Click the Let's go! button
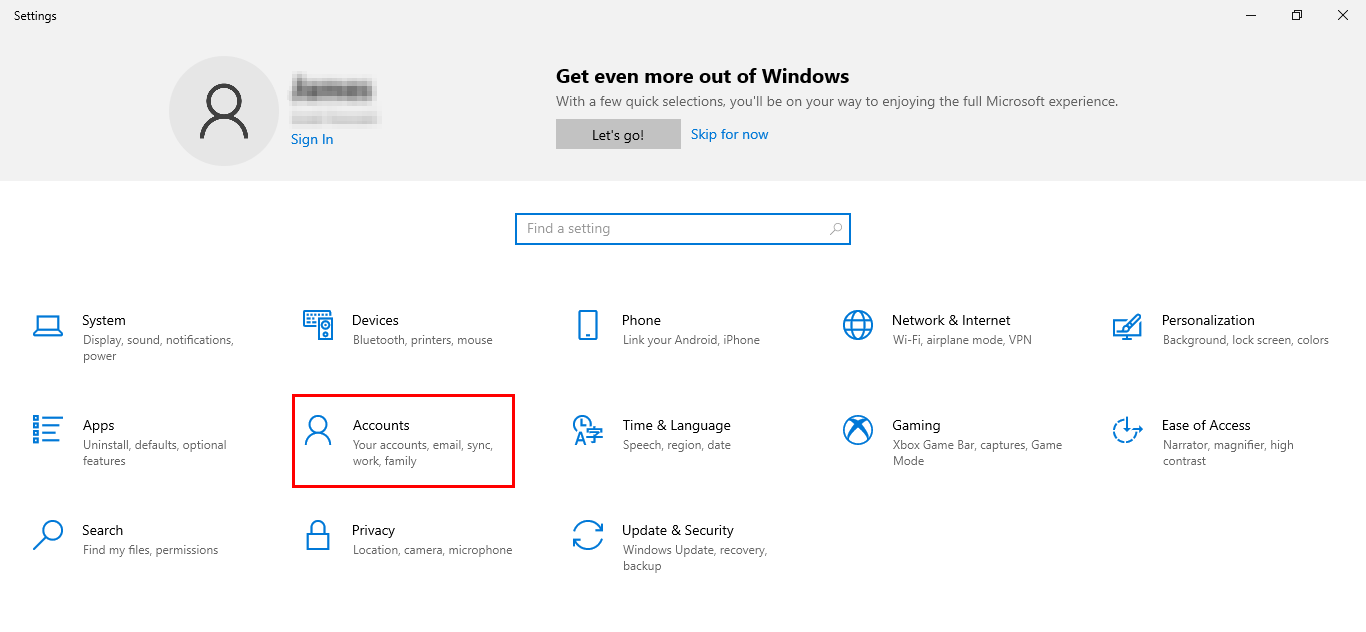The image size is (1366, 632). click(618, 135)
